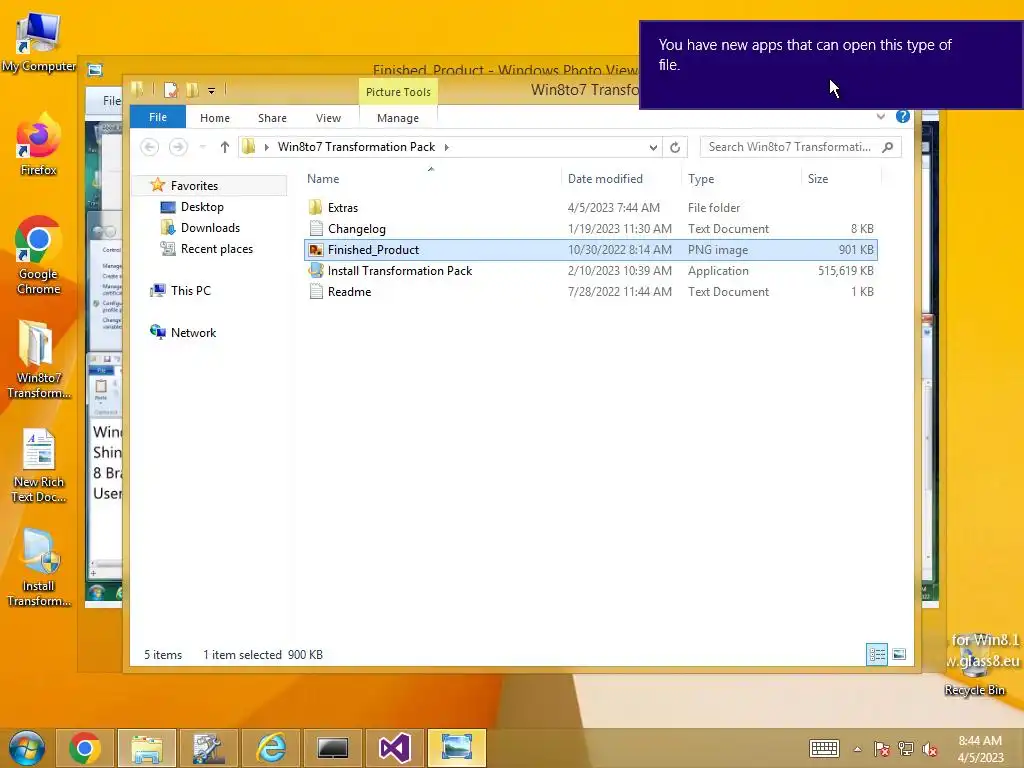Open Google Chrome desktop shortcut
The width and height of the screenshot is (1024, 768).
point(38,256)
